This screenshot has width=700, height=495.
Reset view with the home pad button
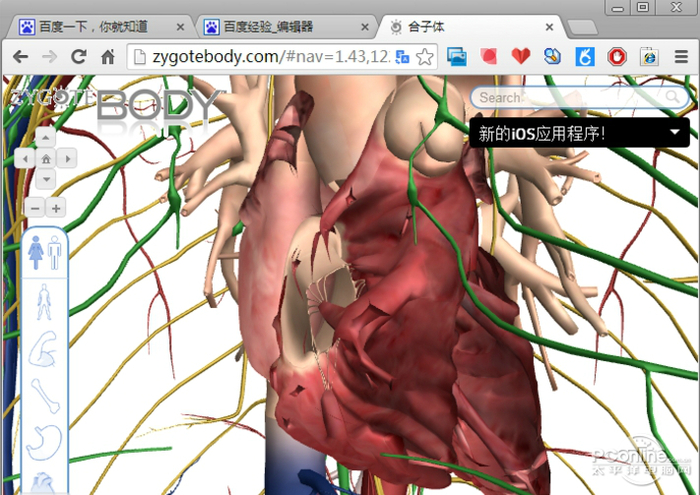pos(46,158)
